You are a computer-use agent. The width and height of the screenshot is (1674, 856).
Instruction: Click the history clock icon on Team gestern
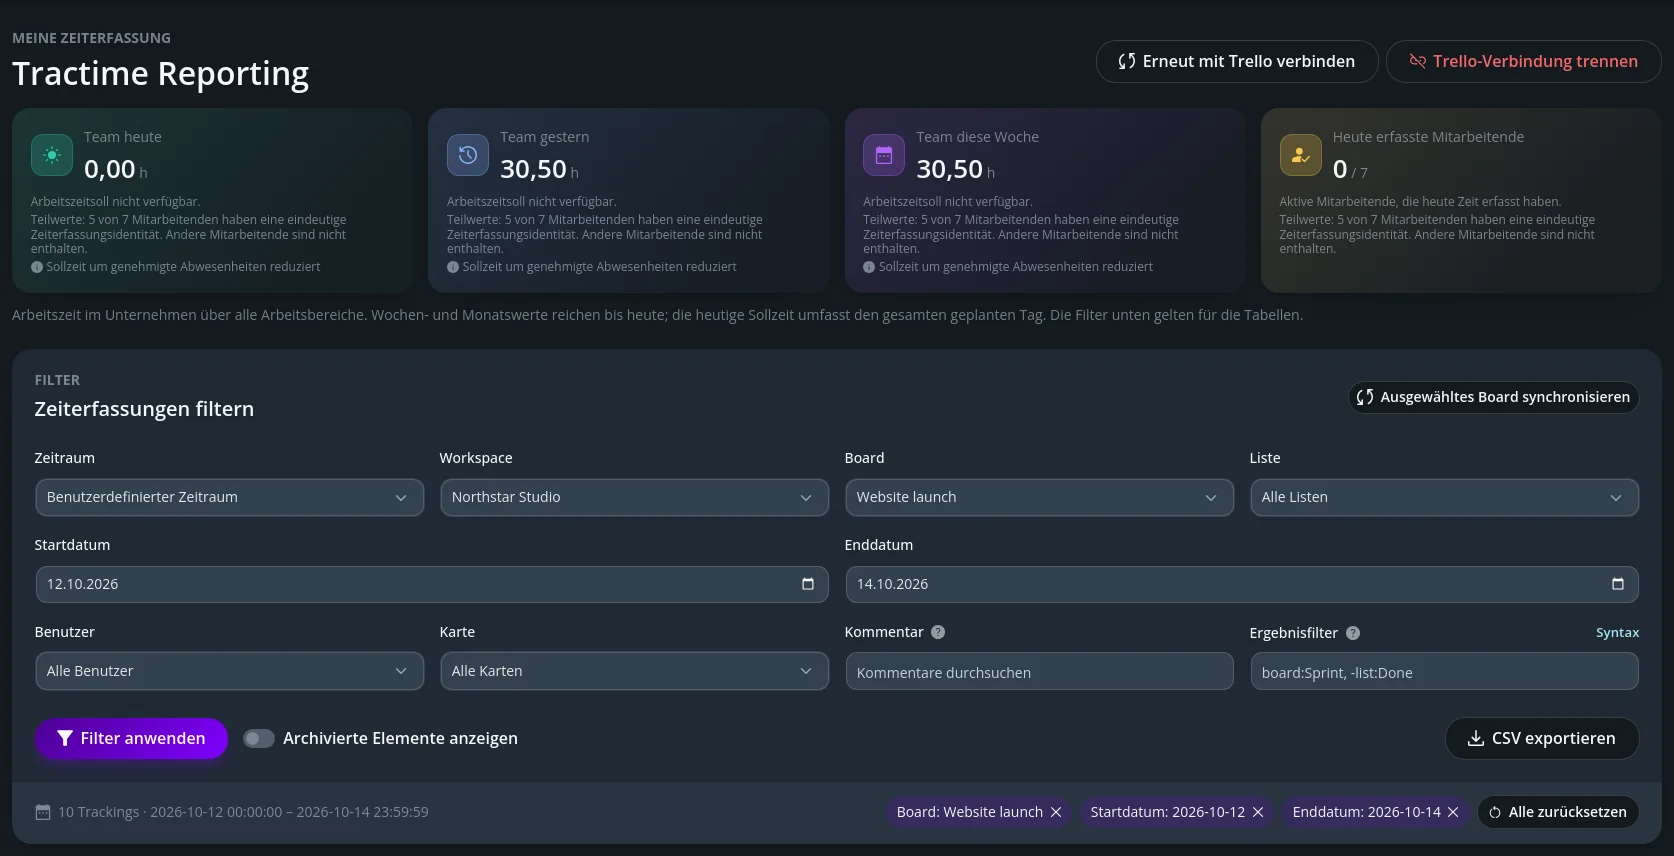468,155
